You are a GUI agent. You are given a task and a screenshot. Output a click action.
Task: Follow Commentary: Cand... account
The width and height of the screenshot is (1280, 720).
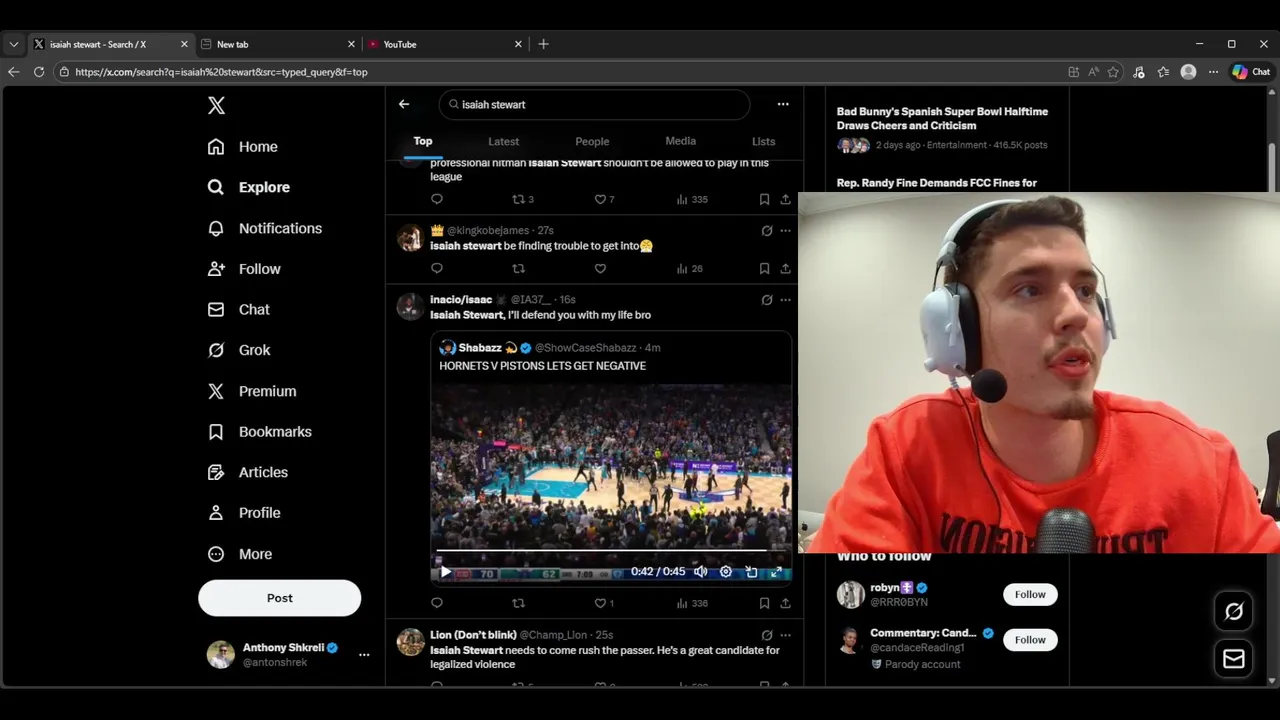[x=1030, y=640]
